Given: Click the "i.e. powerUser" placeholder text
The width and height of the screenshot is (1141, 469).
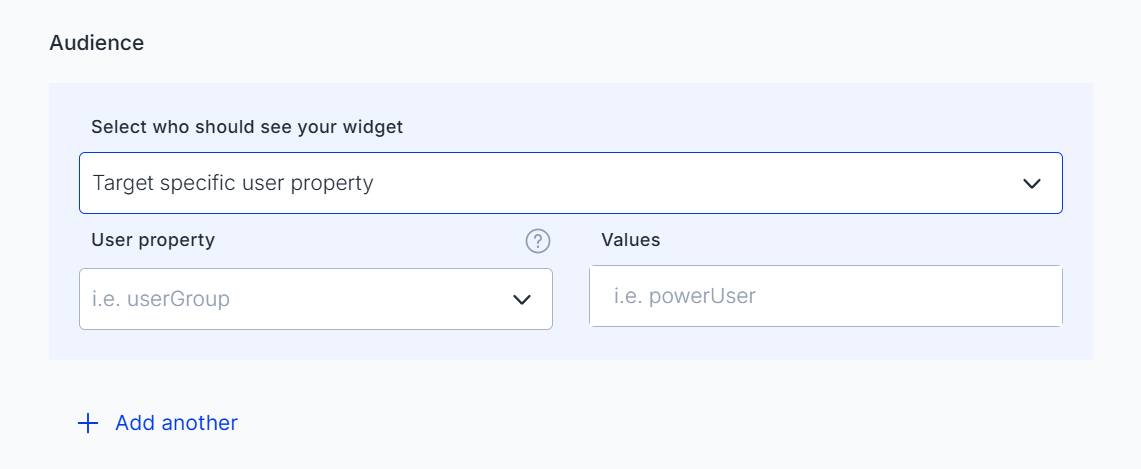Looking at the screenshot, I should tap(684, 296).
